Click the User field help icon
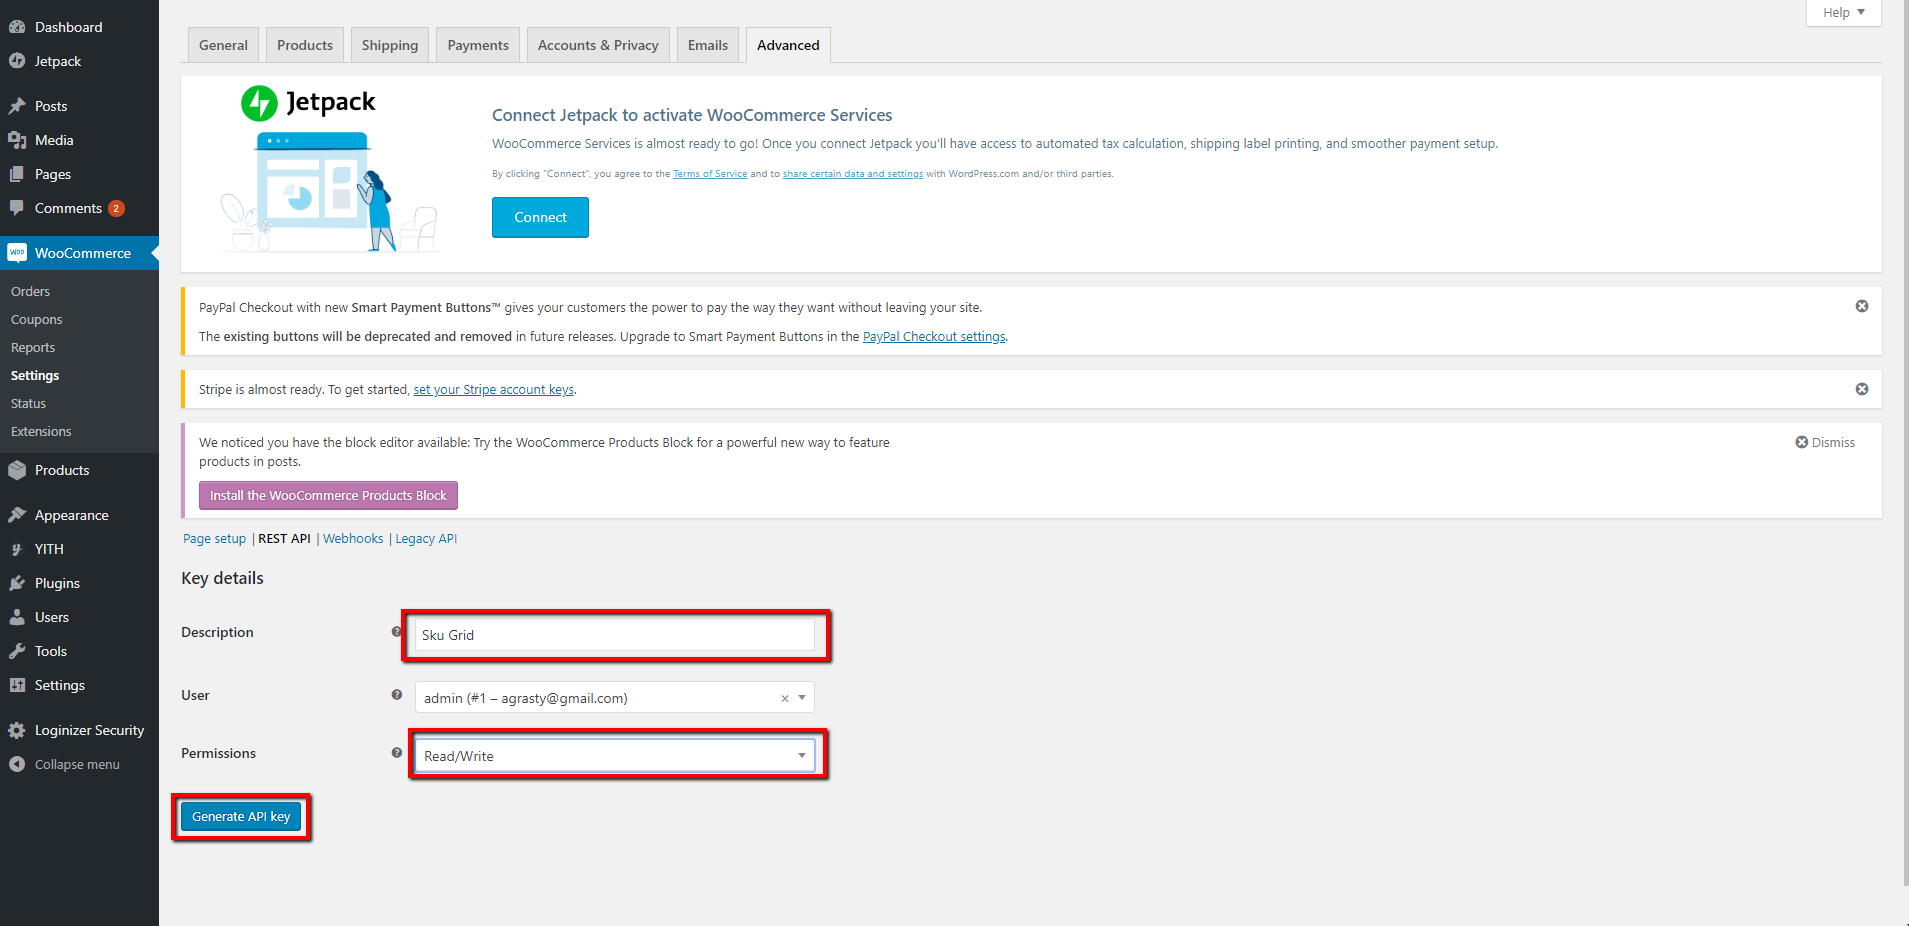This screenshot has width=1909, height=926. click(x=397, y=695)
